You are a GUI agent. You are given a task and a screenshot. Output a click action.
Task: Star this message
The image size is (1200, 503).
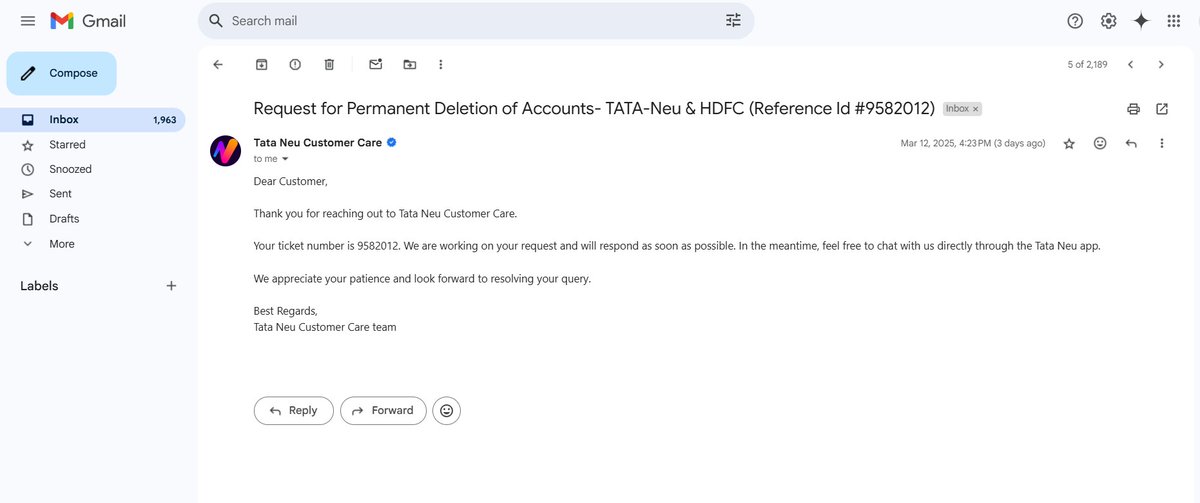(1069, 143)
